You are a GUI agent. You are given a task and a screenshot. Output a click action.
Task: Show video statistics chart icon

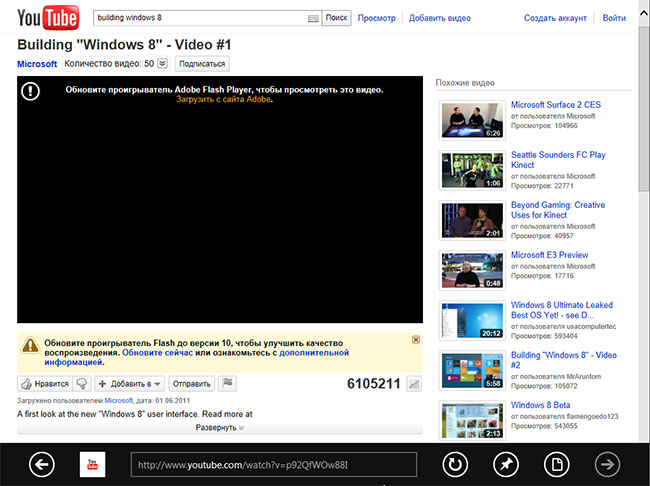(414, 384)
